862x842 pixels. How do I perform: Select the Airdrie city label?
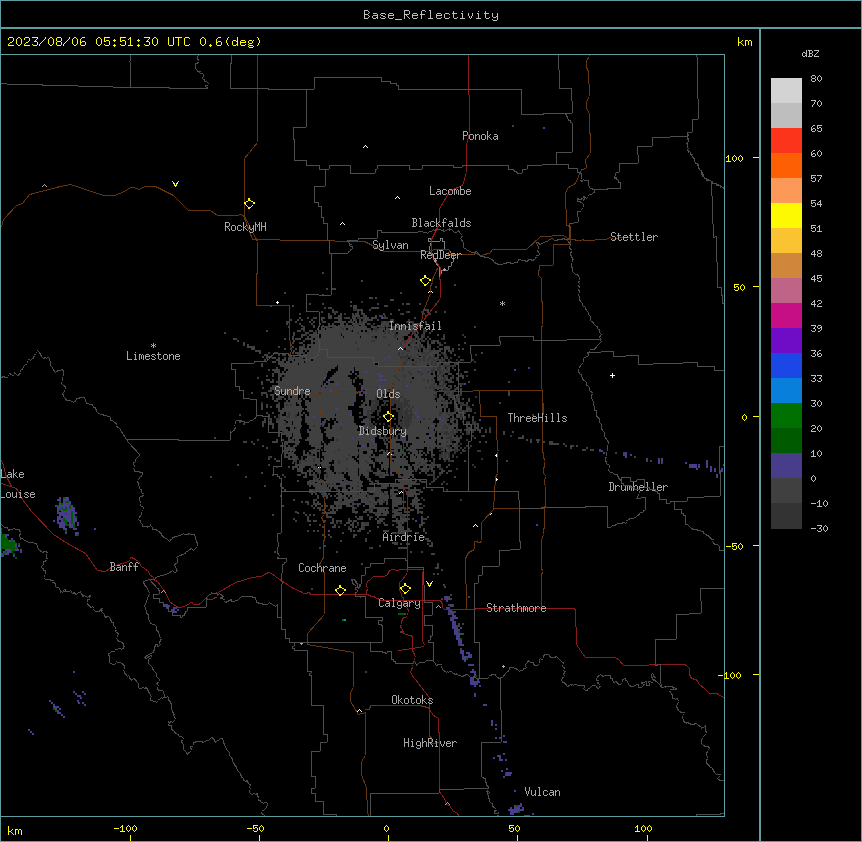(404, 537)
